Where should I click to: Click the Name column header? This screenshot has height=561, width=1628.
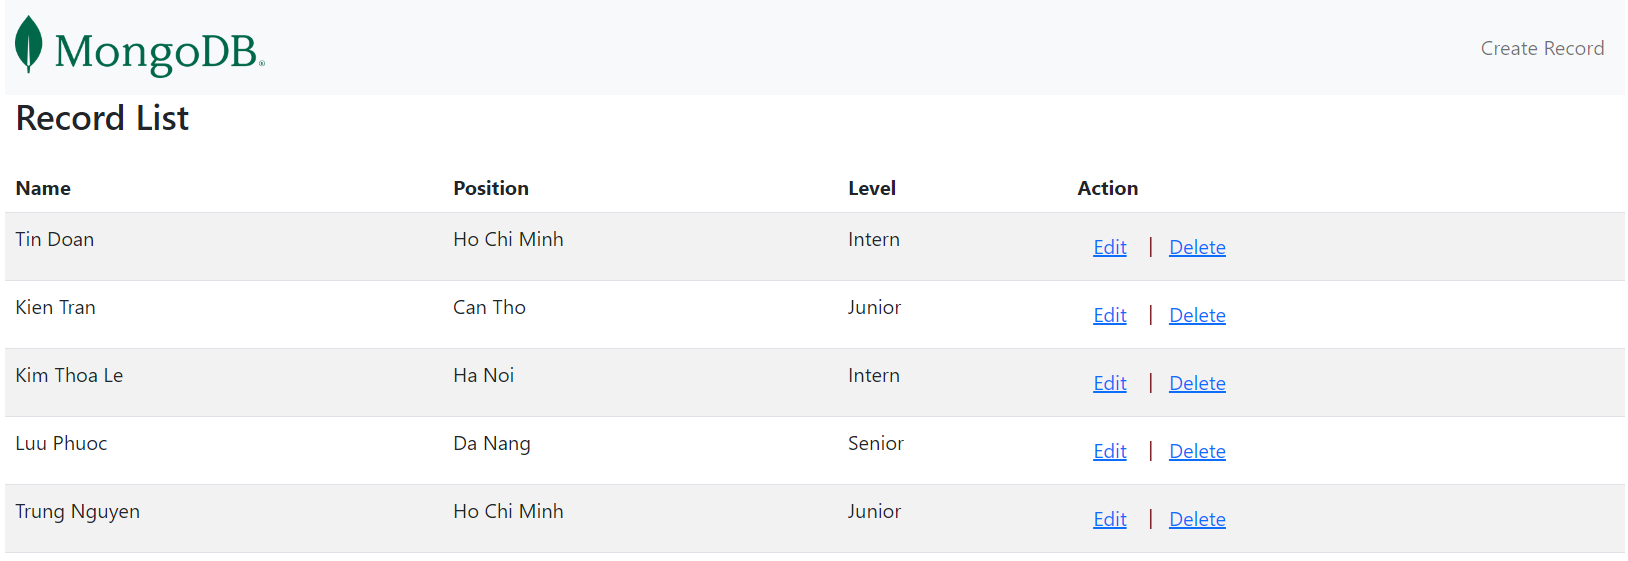[x=43, y=188]
